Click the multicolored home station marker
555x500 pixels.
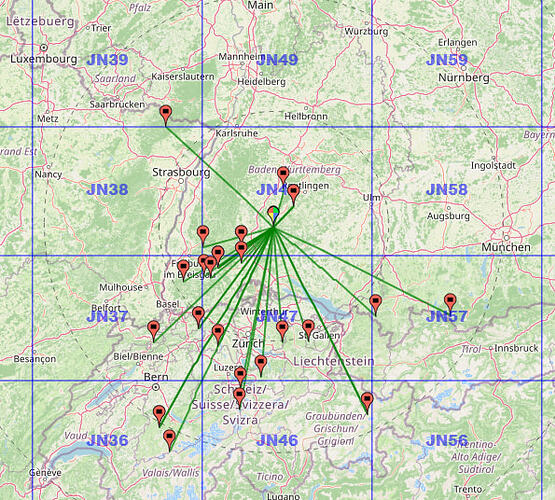click(273, 216)
